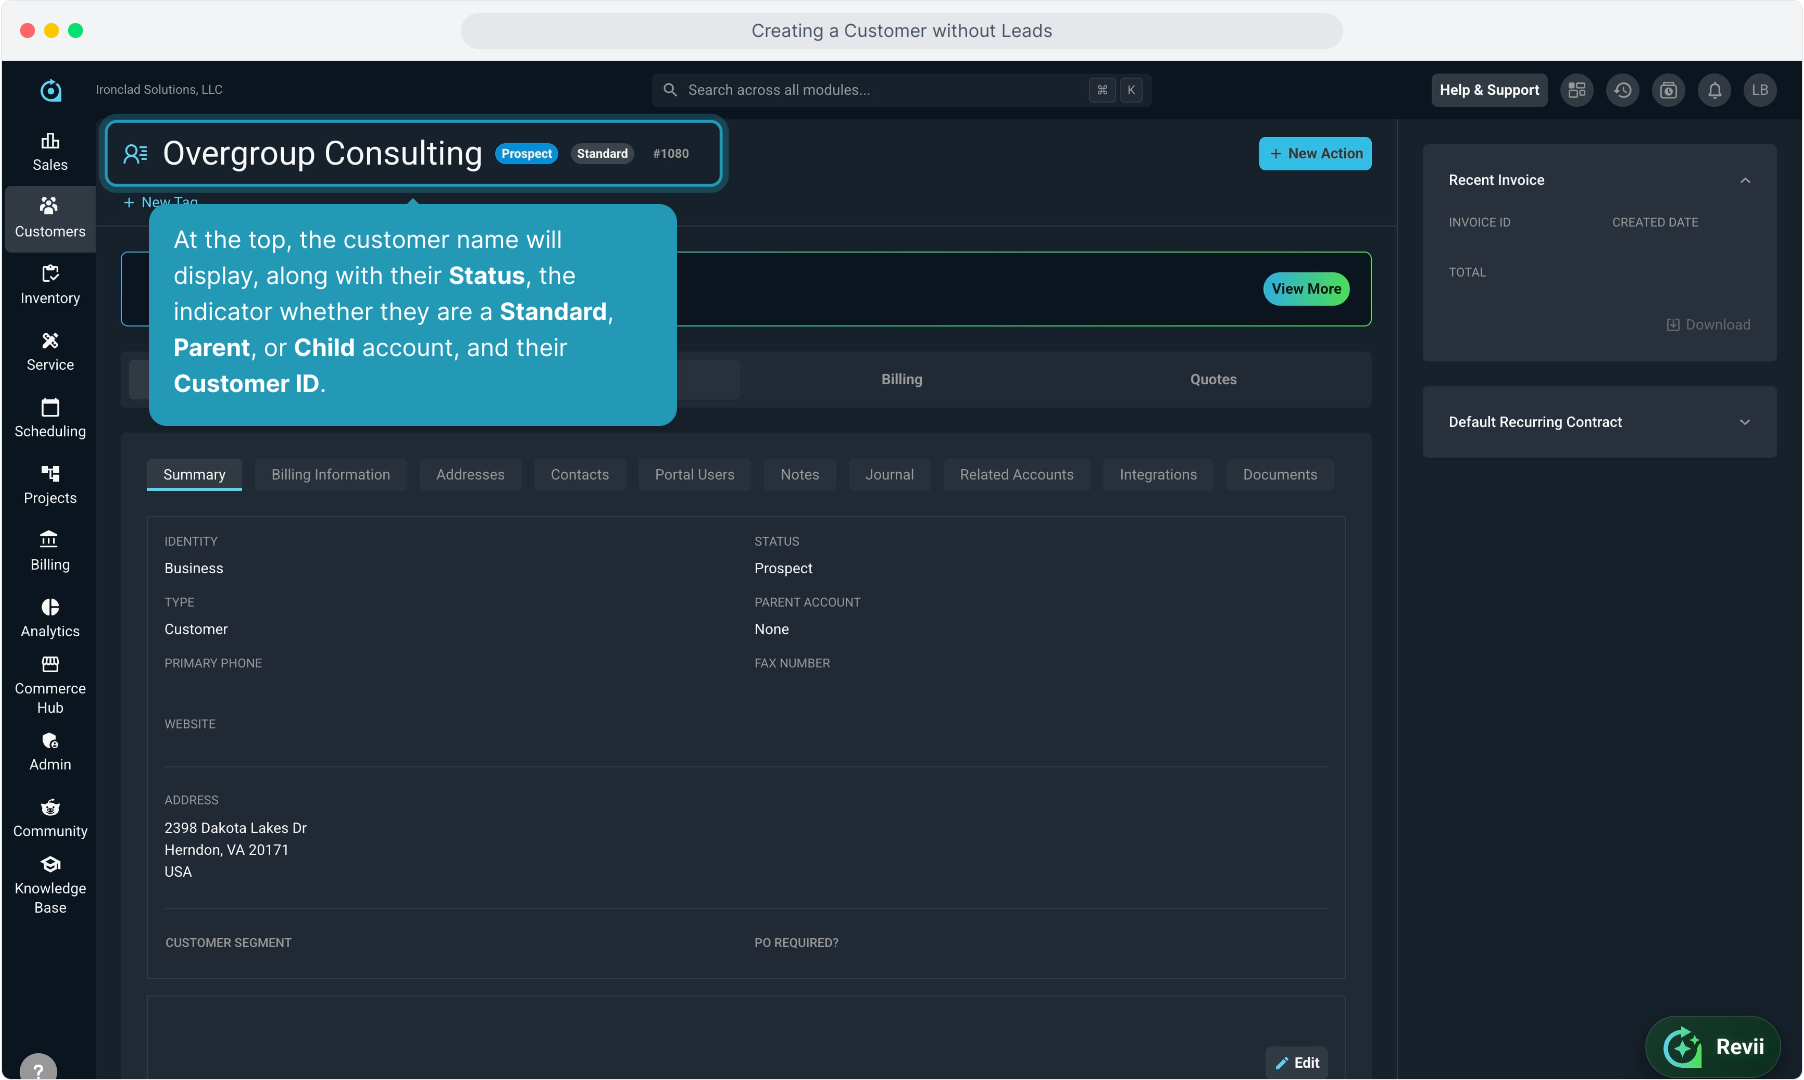The width and height of the screenshot is (1804, 1080).
Task: Open the Sales module in sidebar
Action: (50, 152)
